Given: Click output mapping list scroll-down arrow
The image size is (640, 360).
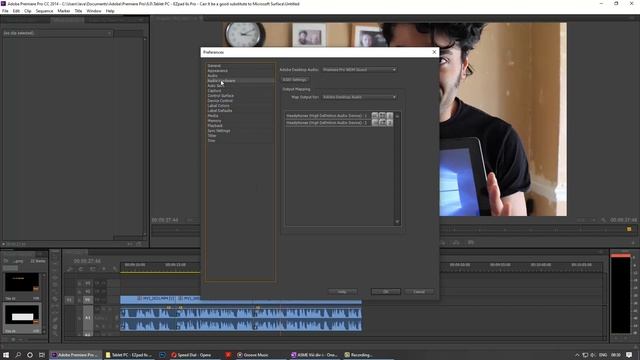Looking at the screenshot, I should pos(397,222).
